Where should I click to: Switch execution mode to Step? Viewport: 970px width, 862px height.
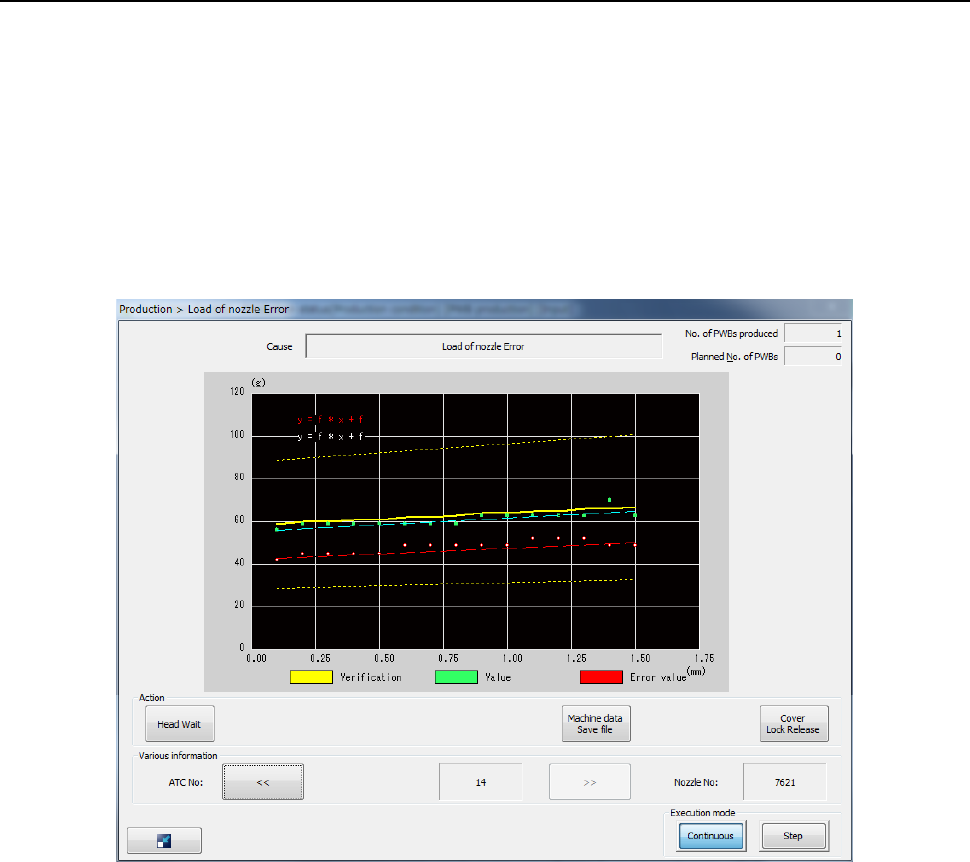(793, 836)
